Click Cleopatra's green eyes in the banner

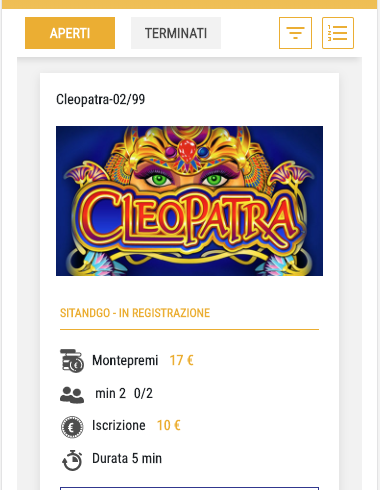click(x=187, y=180)
